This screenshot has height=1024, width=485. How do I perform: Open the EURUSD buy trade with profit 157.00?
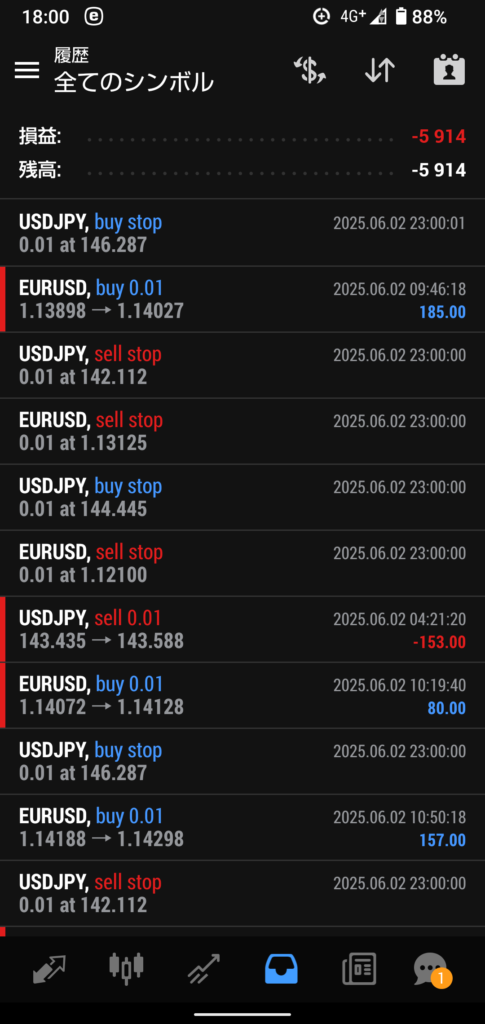tap(242, 827)
